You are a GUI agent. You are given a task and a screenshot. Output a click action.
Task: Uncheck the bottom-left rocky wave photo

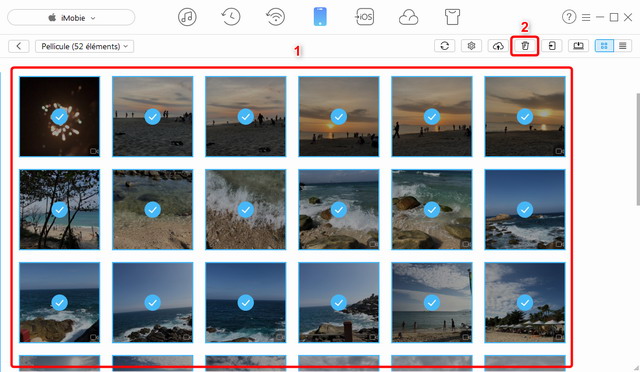click(x=60, y=303)
